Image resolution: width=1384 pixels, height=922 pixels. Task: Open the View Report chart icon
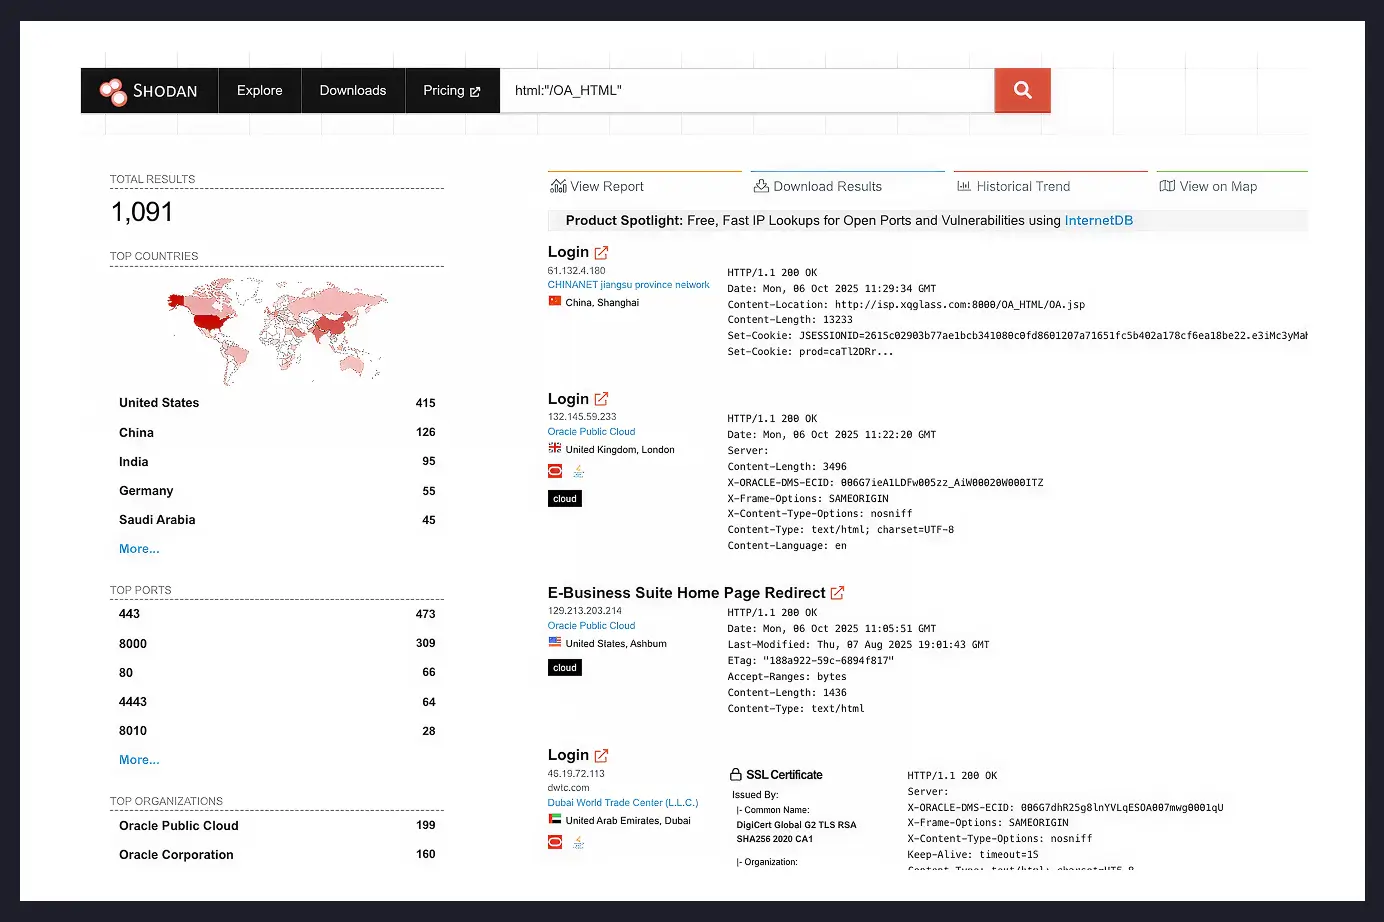[559, 186]
